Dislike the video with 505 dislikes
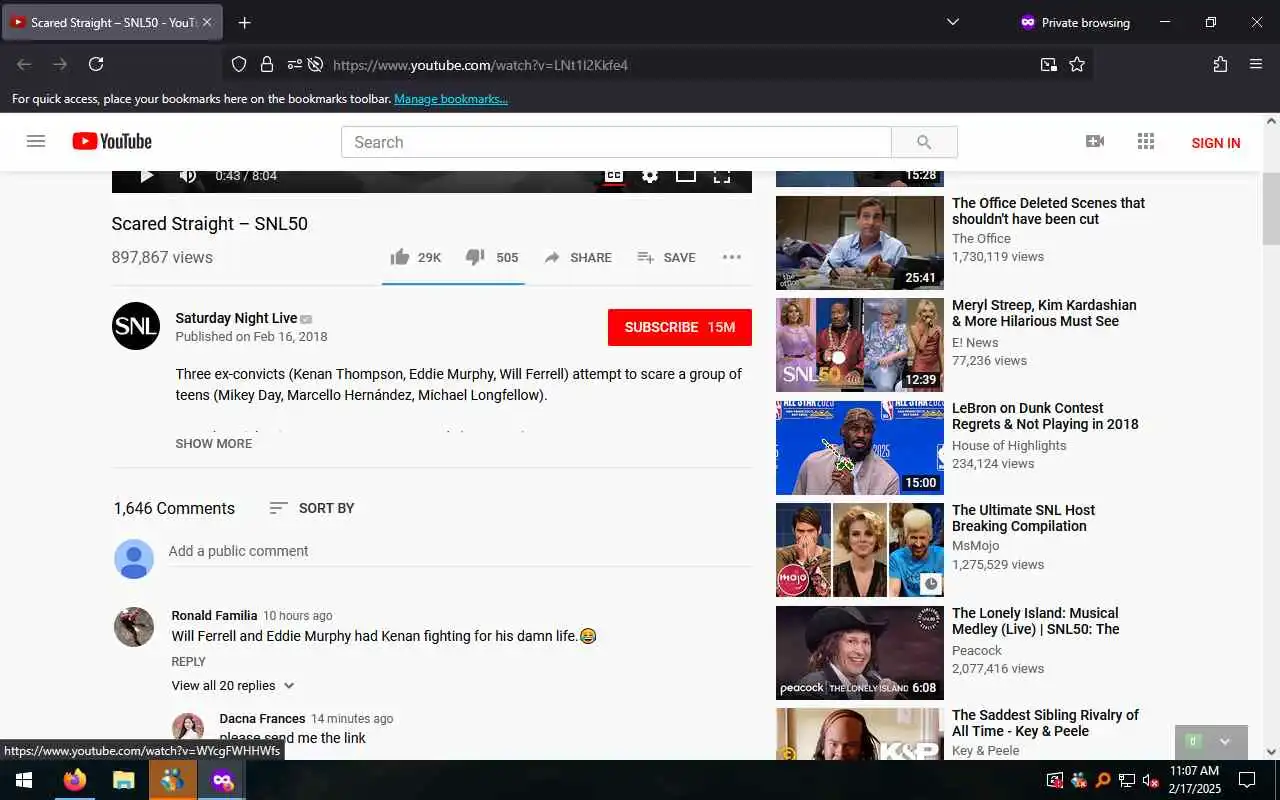The width and height of the screenshot is (1280, 800). tap(492, 257)
